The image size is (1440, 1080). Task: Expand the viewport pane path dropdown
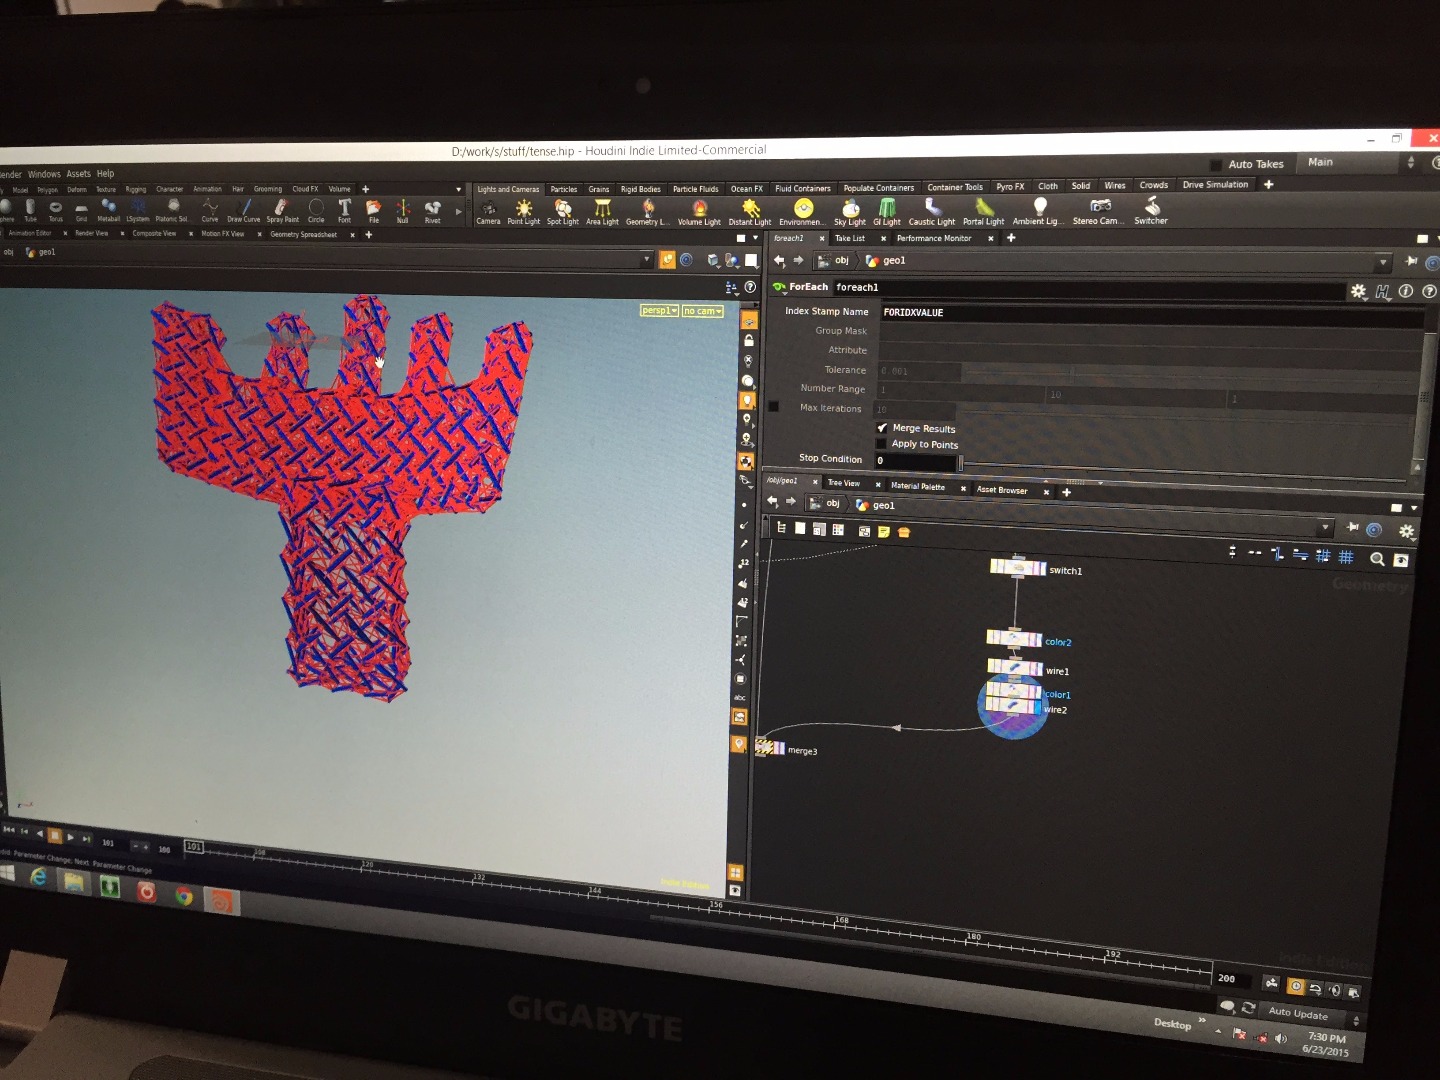(x=647, y=259)
